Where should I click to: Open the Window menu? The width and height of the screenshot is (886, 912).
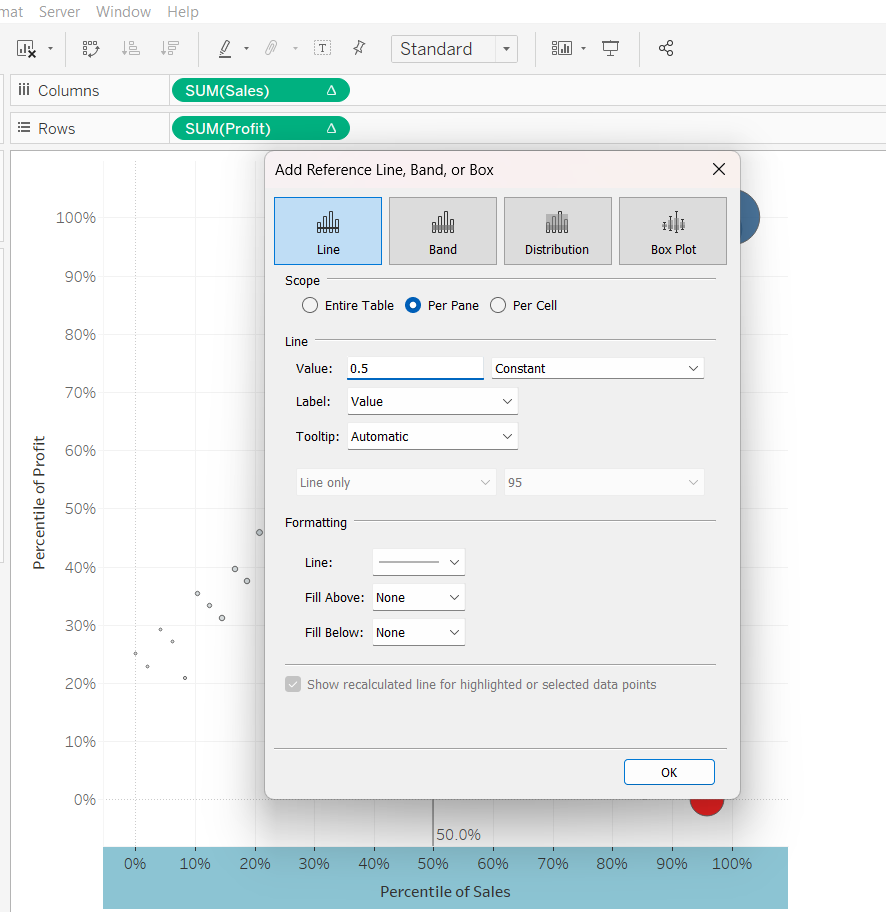(123, 12)
